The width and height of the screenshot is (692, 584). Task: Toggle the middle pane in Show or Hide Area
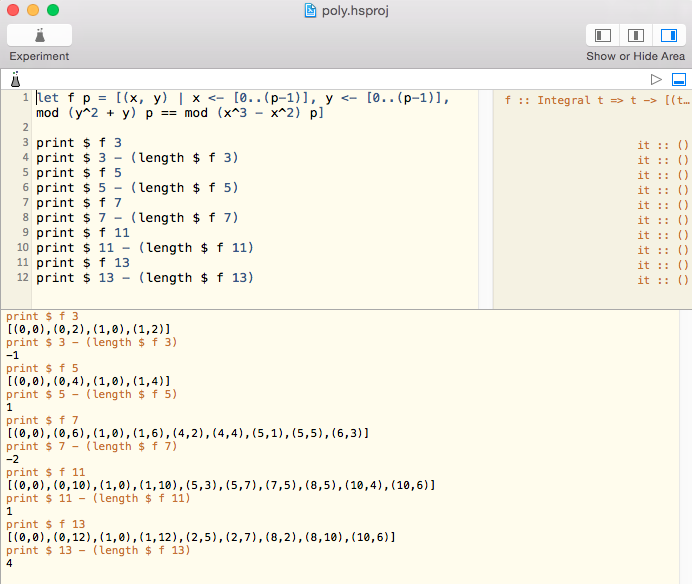coord(635,35)
